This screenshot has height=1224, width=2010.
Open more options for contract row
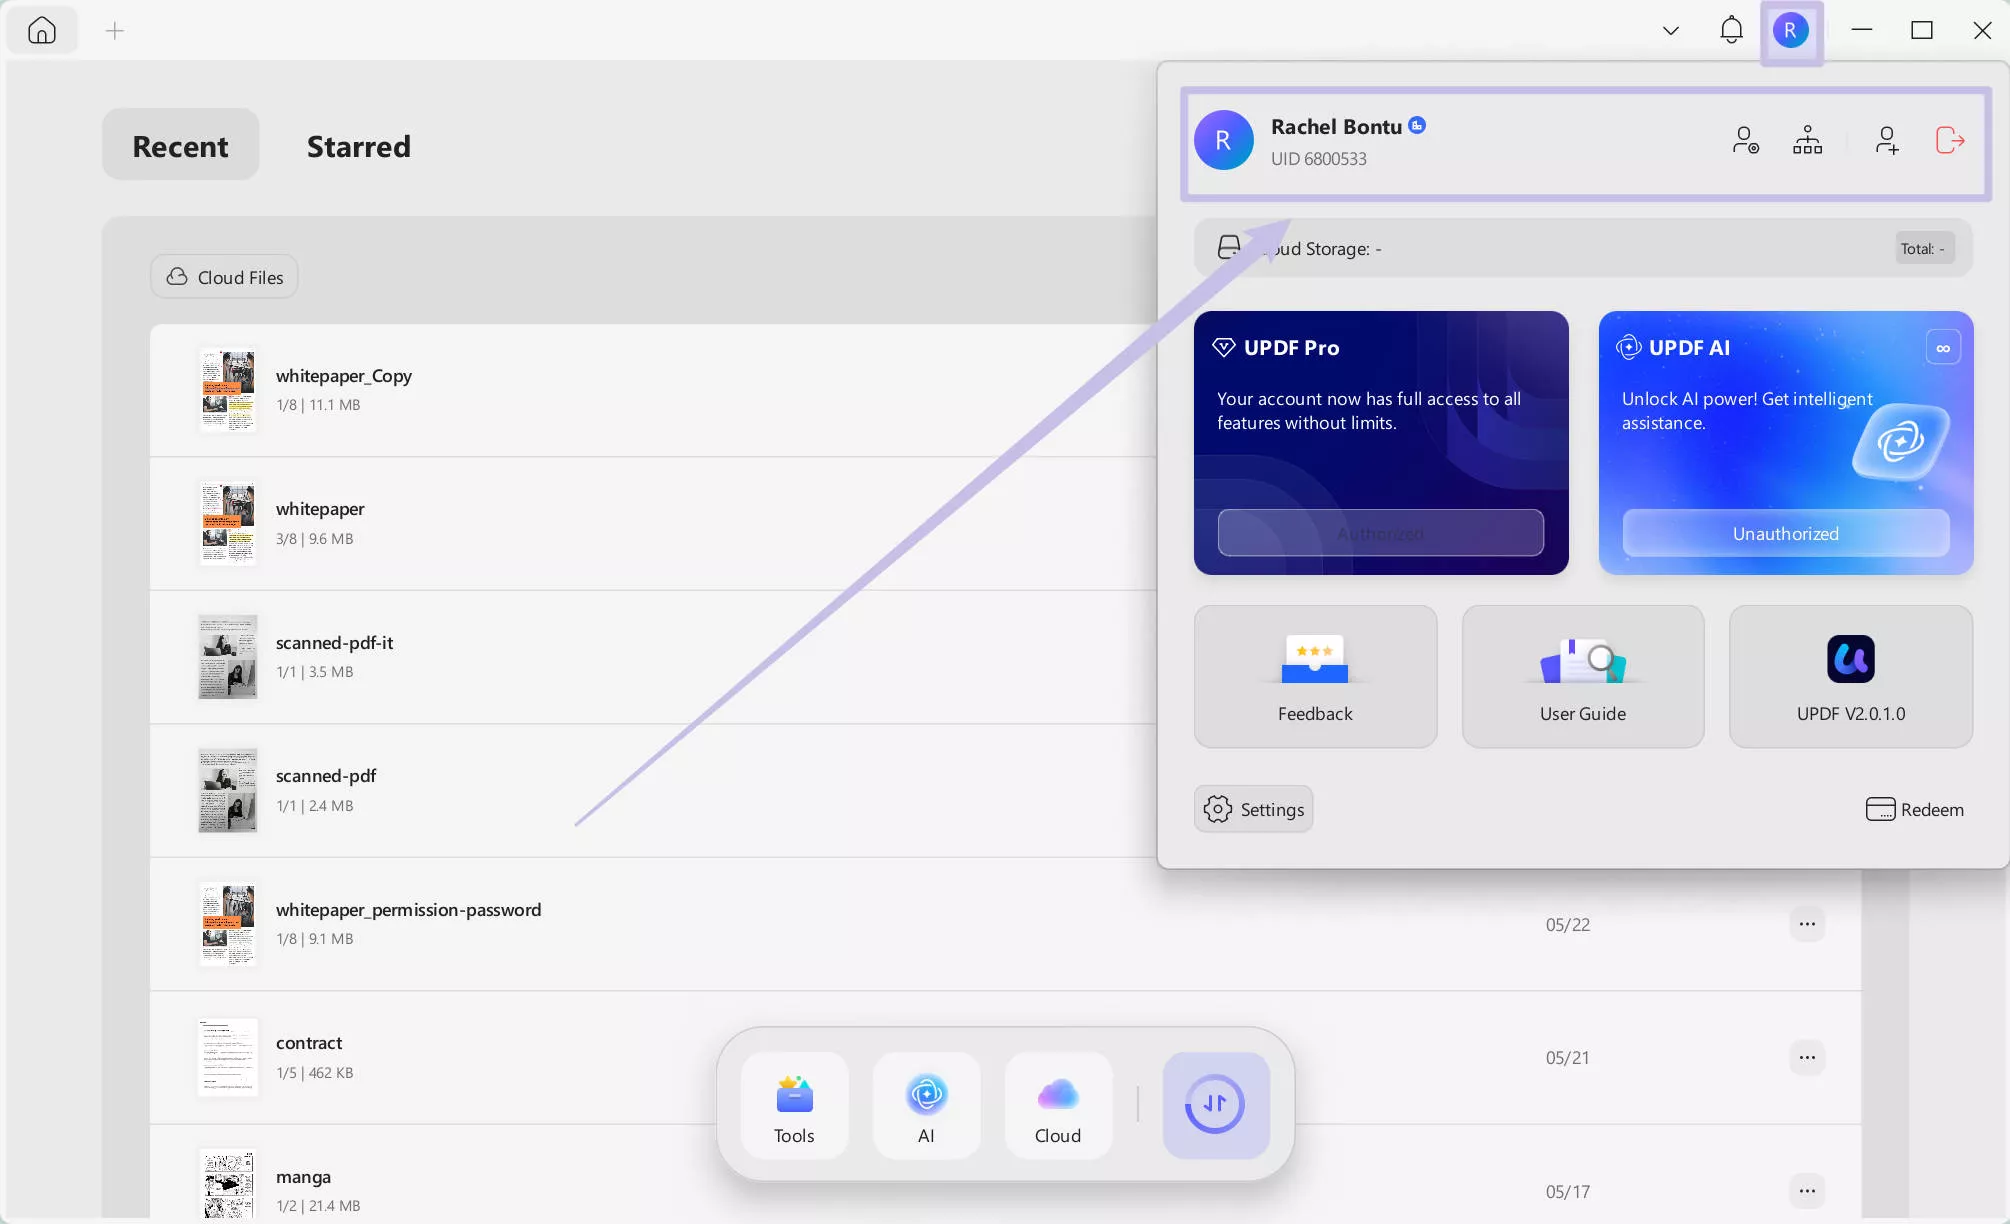click(1807, 1057)
